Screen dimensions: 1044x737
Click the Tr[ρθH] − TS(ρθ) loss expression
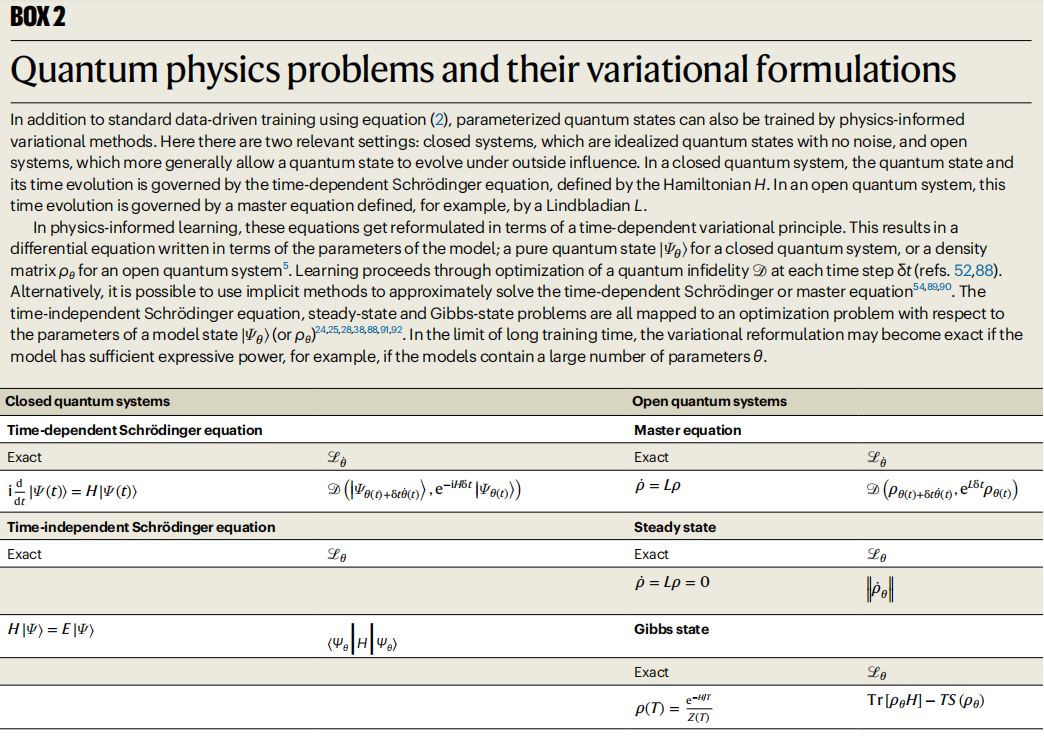(x=925, y=700)
